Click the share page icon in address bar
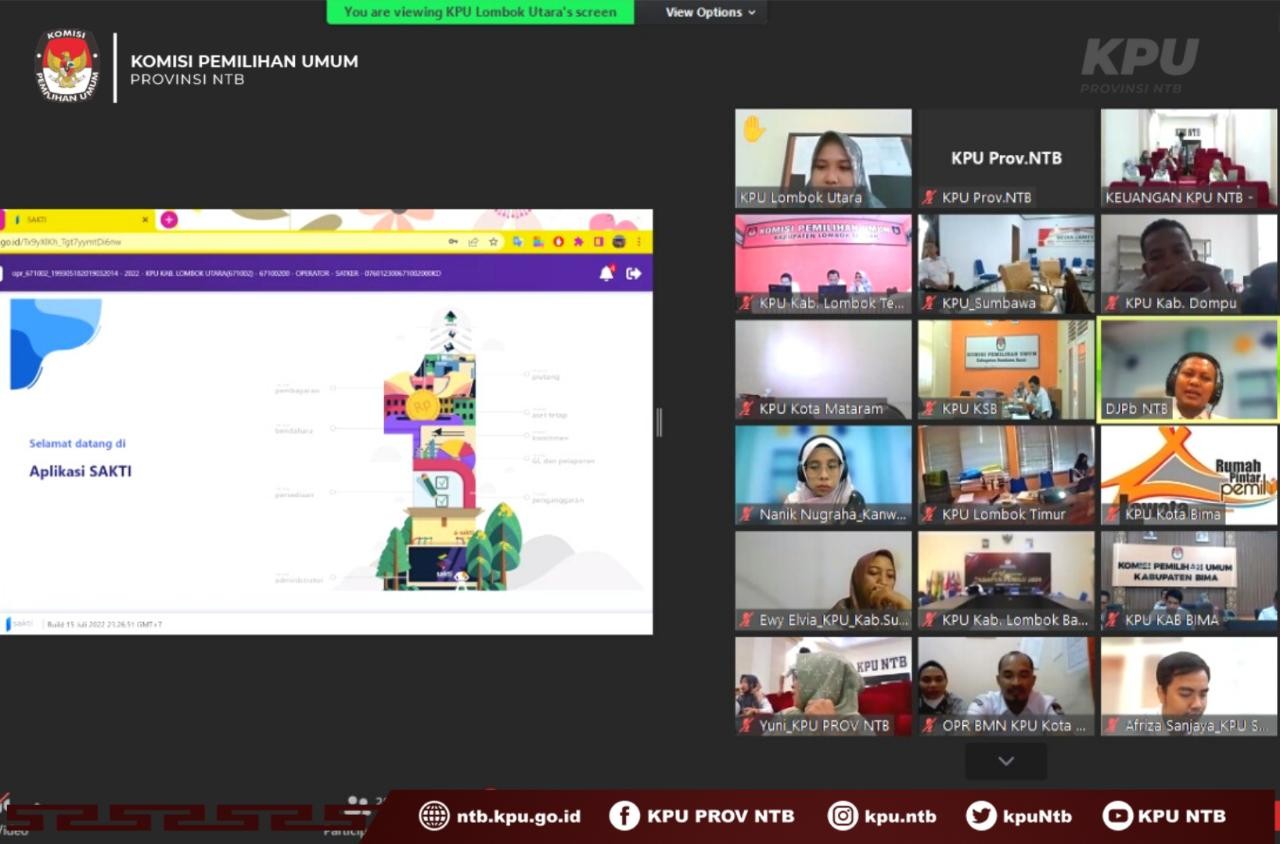The width and height of the screenshot is (1280, 844). 473,242
